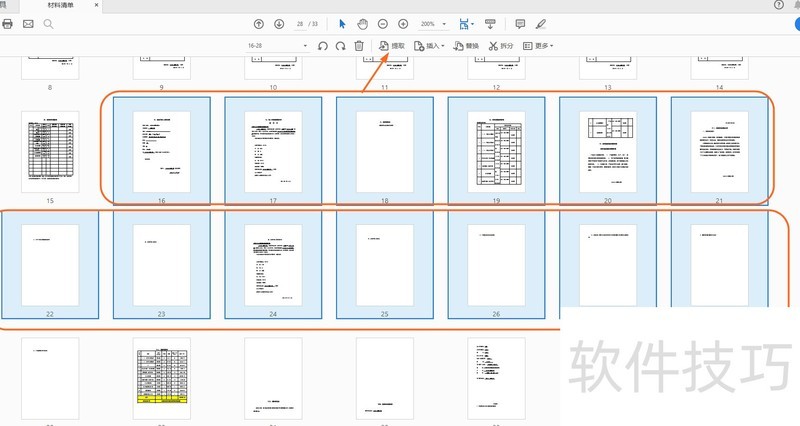The height and width of the screenshot is (426, 800).
Task: Activate the hand pan tool
Action: coord(362,23)
